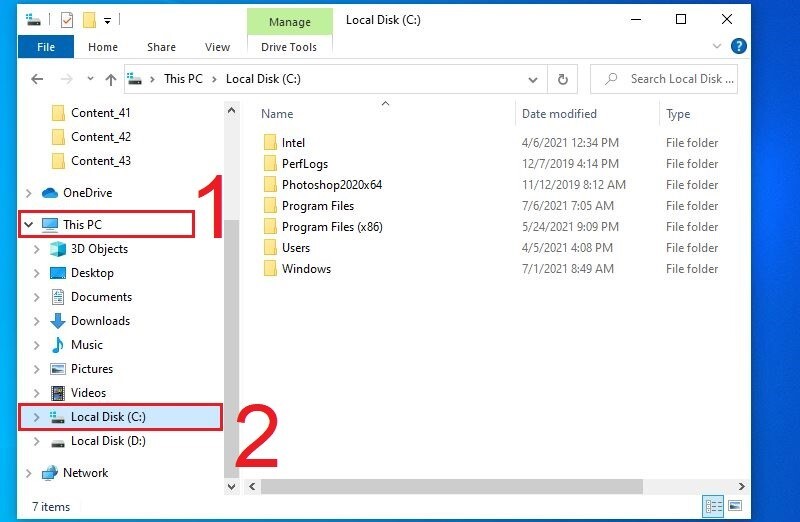
Task: Open the File menu
Action: point(46,47)
